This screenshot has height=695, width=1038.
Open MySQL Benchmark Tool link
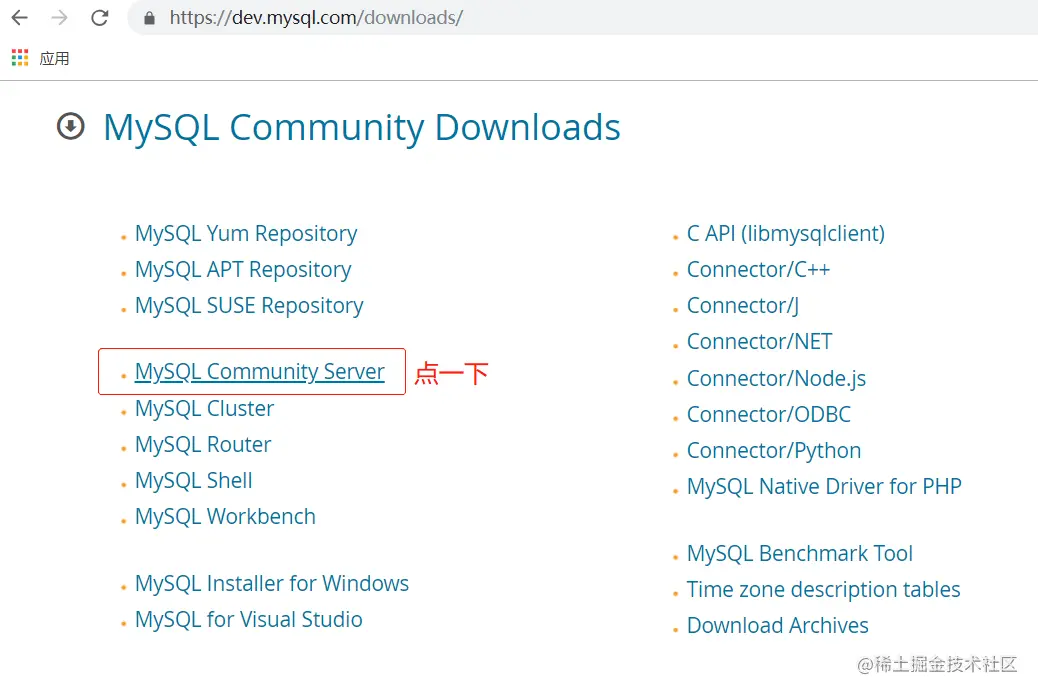[800, 553]
